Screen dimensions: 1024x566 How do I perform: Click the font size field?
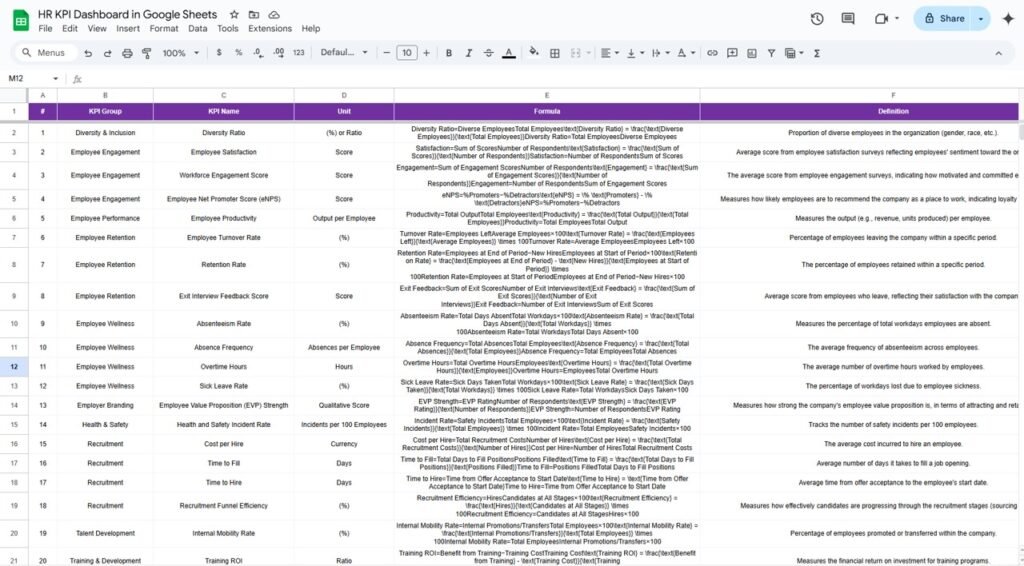tap(406, 53)
